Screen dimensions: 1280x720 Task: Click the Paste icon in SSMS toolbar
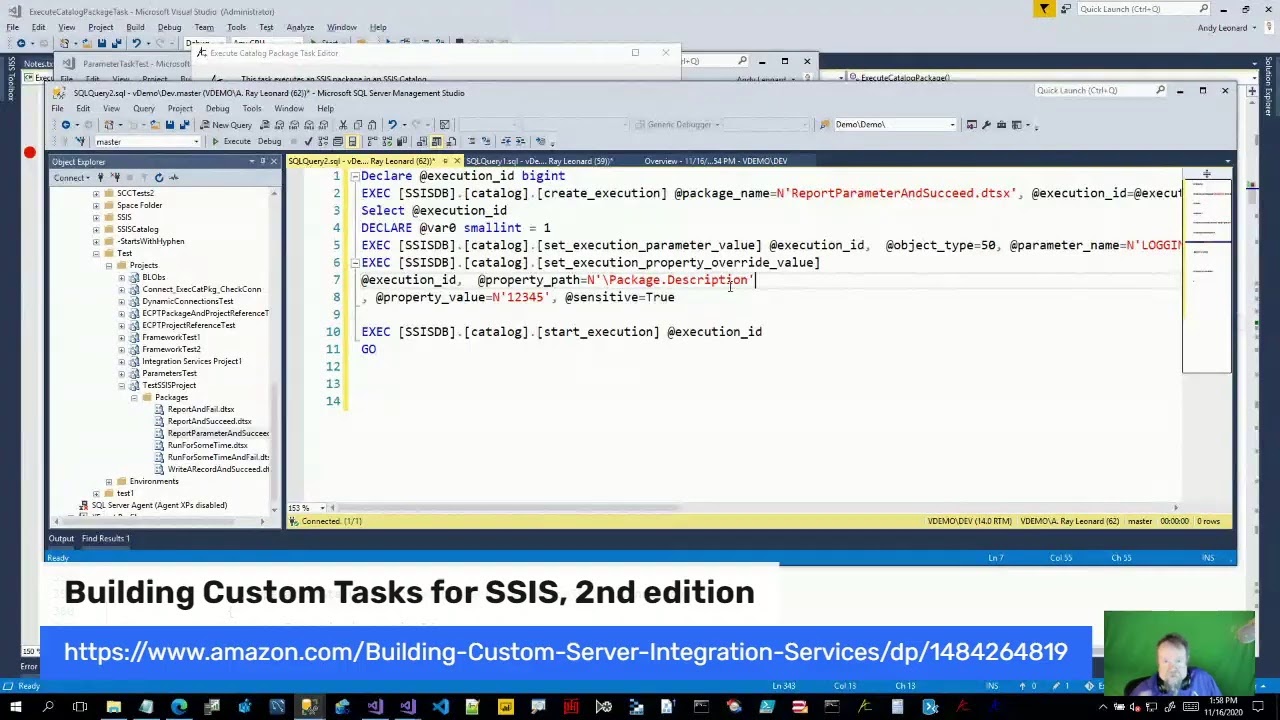coord(371,125)
